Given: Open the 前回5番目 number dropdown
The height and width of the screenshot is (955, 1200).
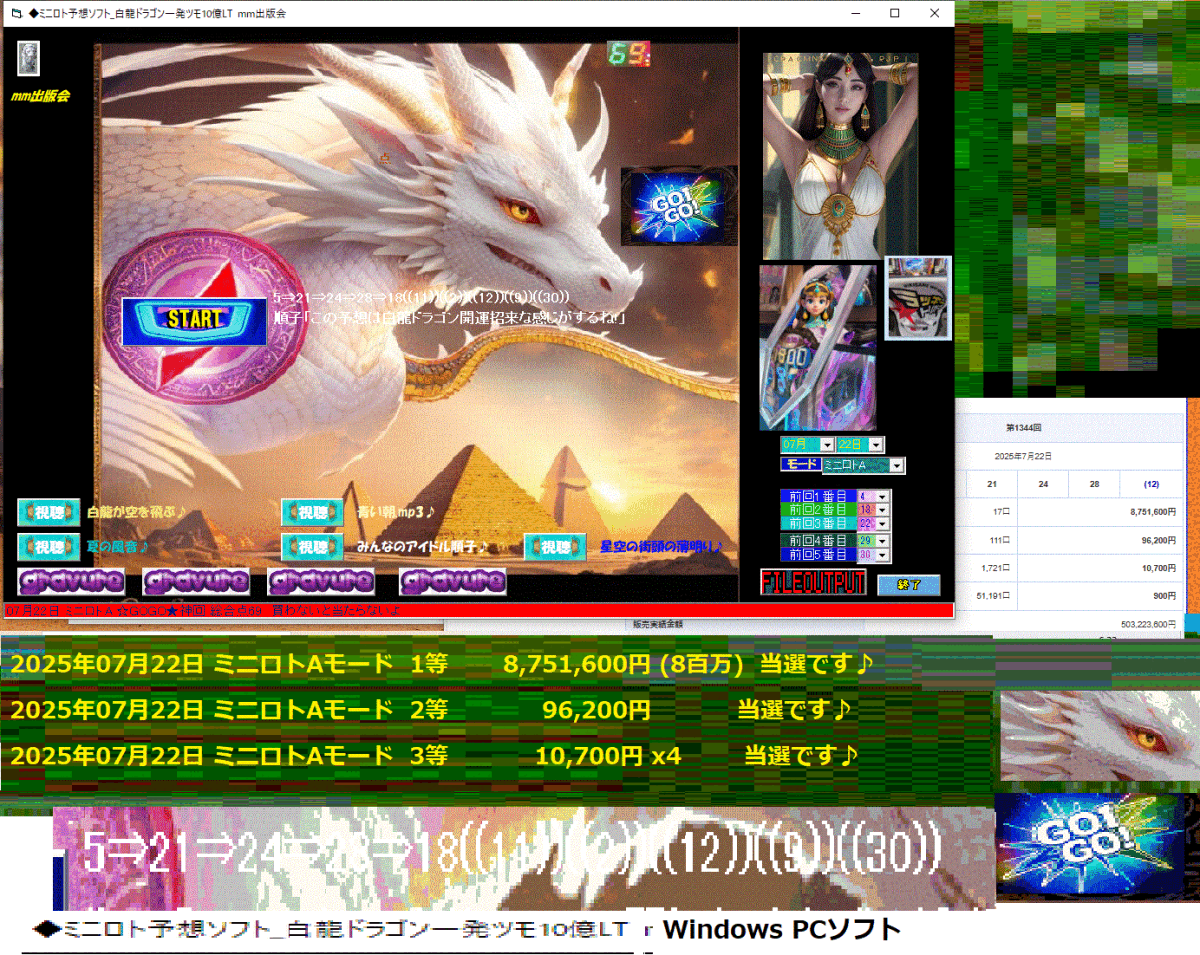Looking at the screenshot, I should click(883, 554).
